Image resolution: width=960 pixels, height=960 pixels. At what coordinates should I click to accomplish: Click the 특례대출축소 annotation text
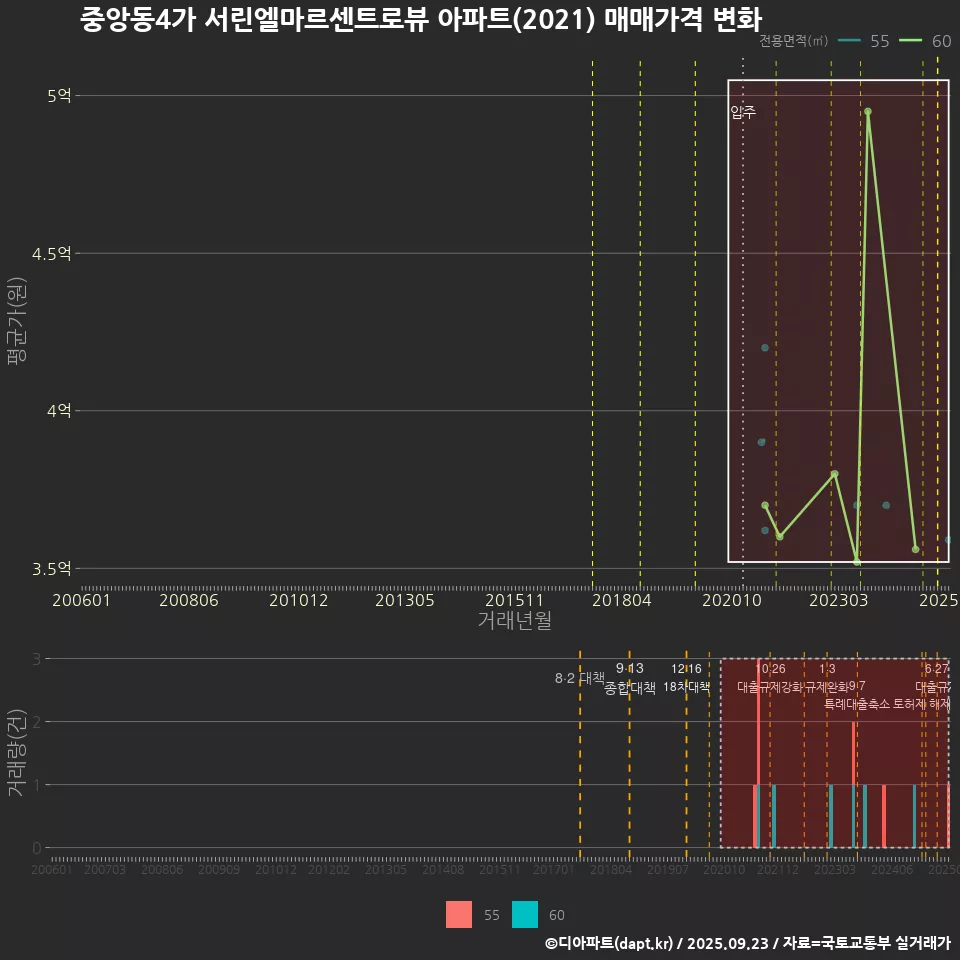point(855,703)
